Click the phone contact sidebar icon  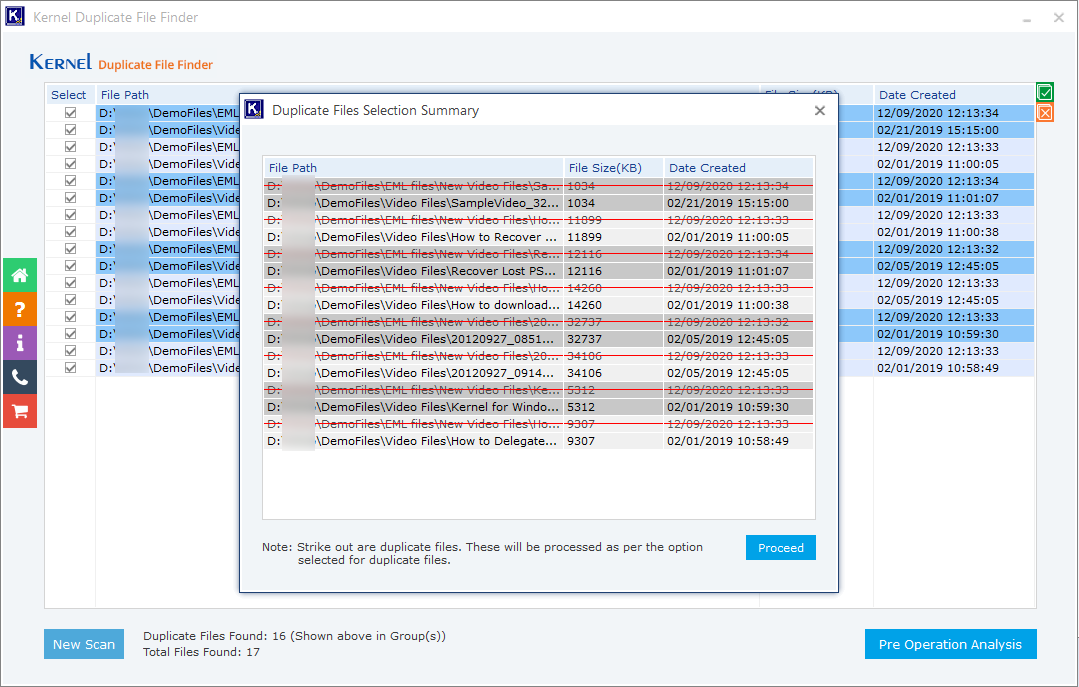click(x=20, y=377)
